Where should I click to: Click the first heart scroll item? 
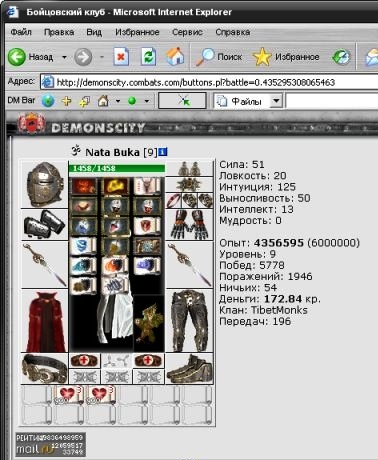[x=68, y=395]
